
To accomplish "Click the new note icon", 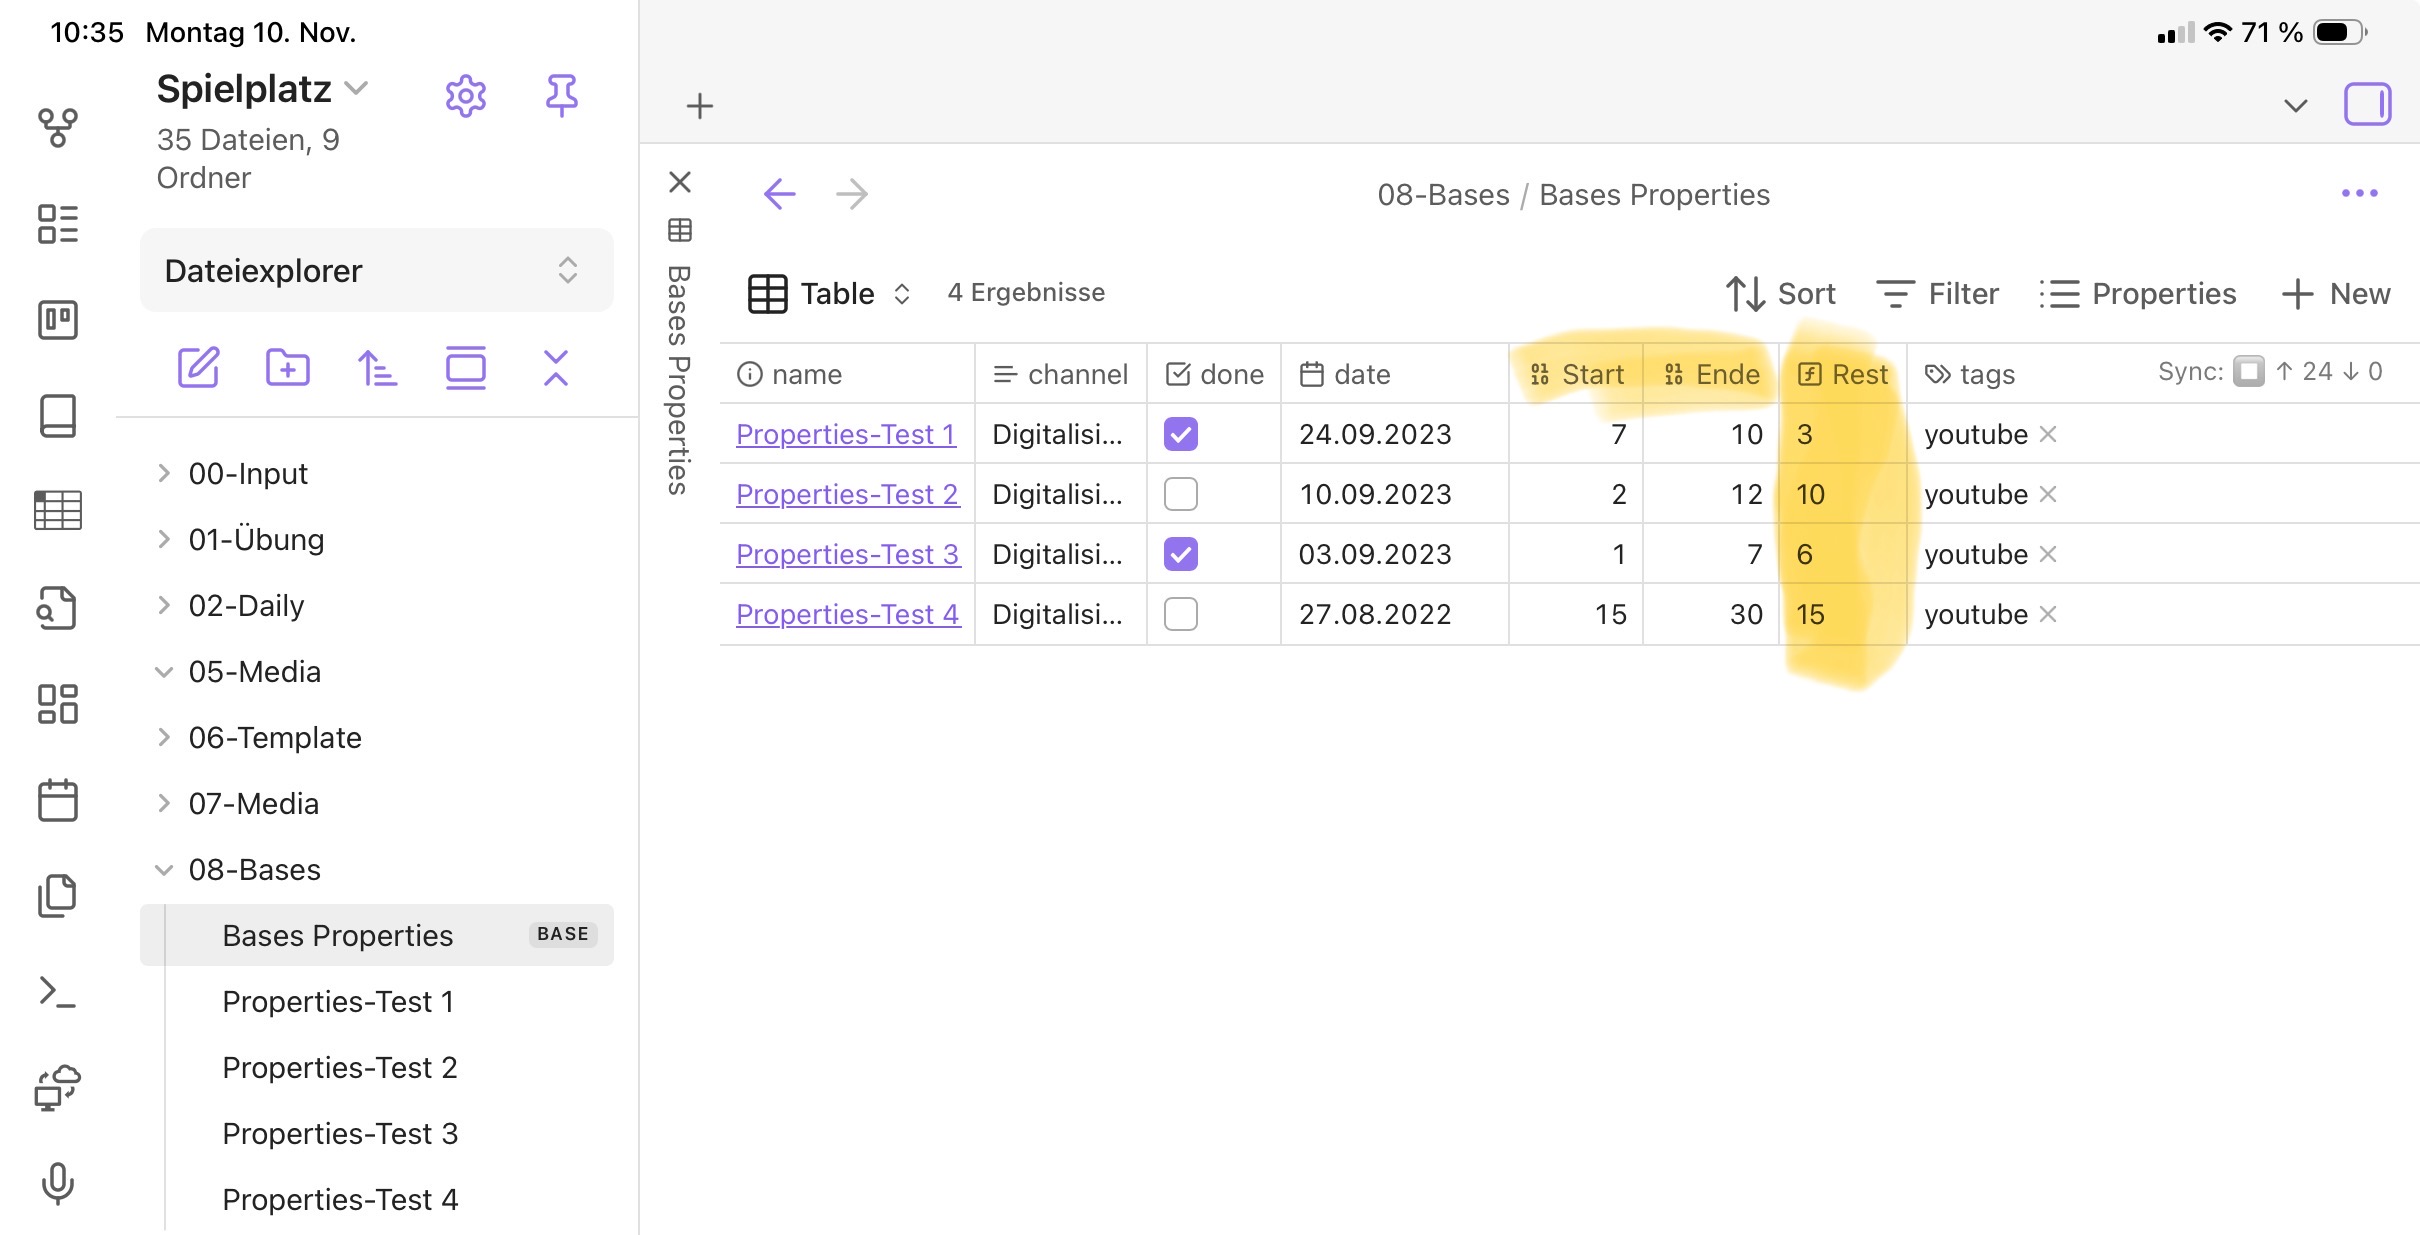I will coord(198,368).
